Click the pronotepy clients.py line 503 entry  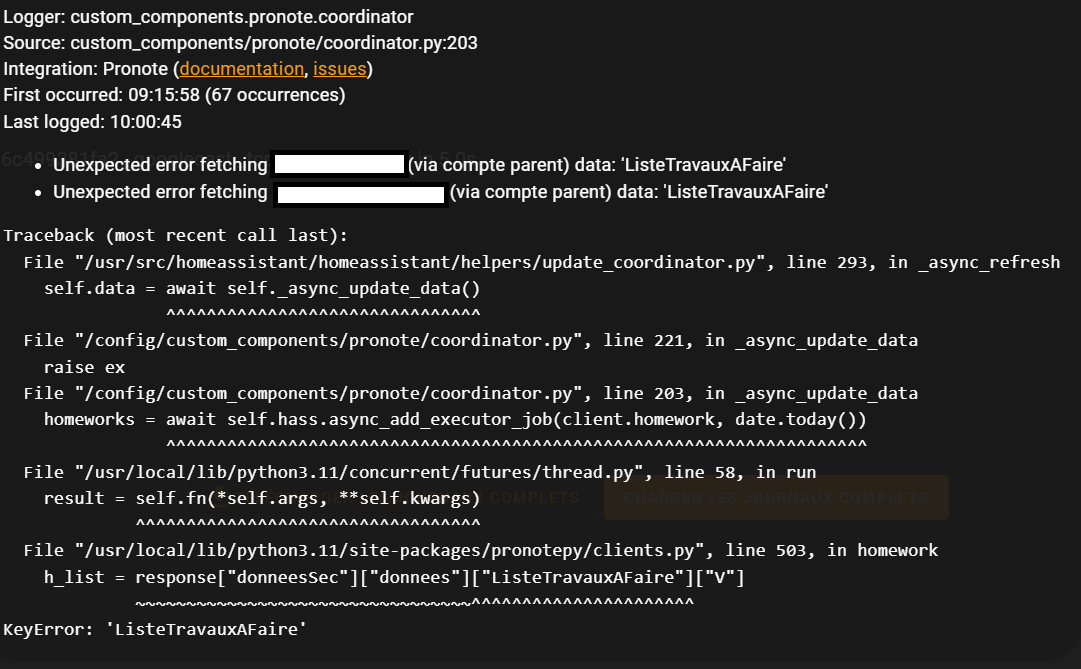click(x=480, y=550)
